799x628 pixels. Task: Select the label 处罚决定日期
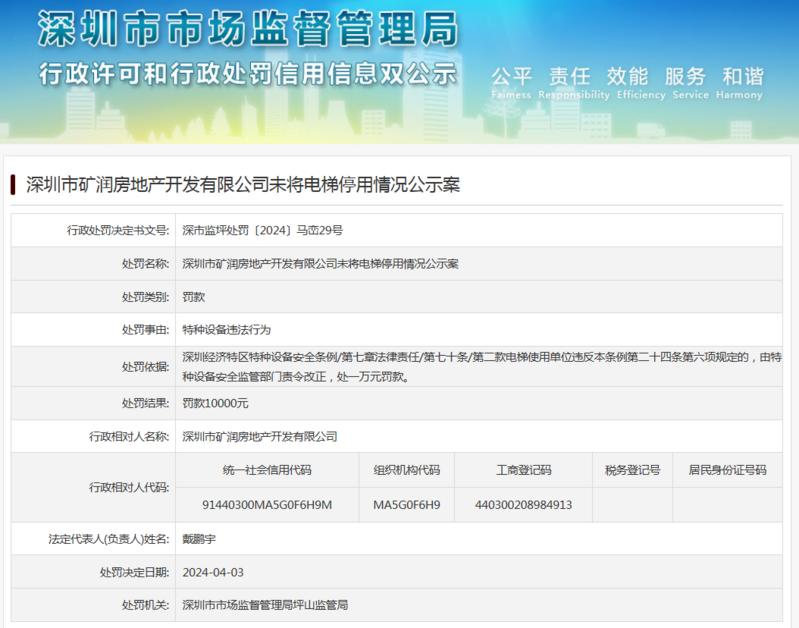pos(135,572)
